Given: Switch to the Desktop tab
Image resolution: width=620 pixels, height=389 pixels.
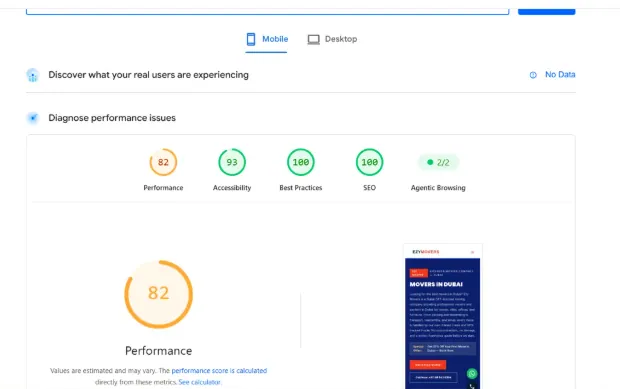Looking at the screenshot, I should (332, 39).
